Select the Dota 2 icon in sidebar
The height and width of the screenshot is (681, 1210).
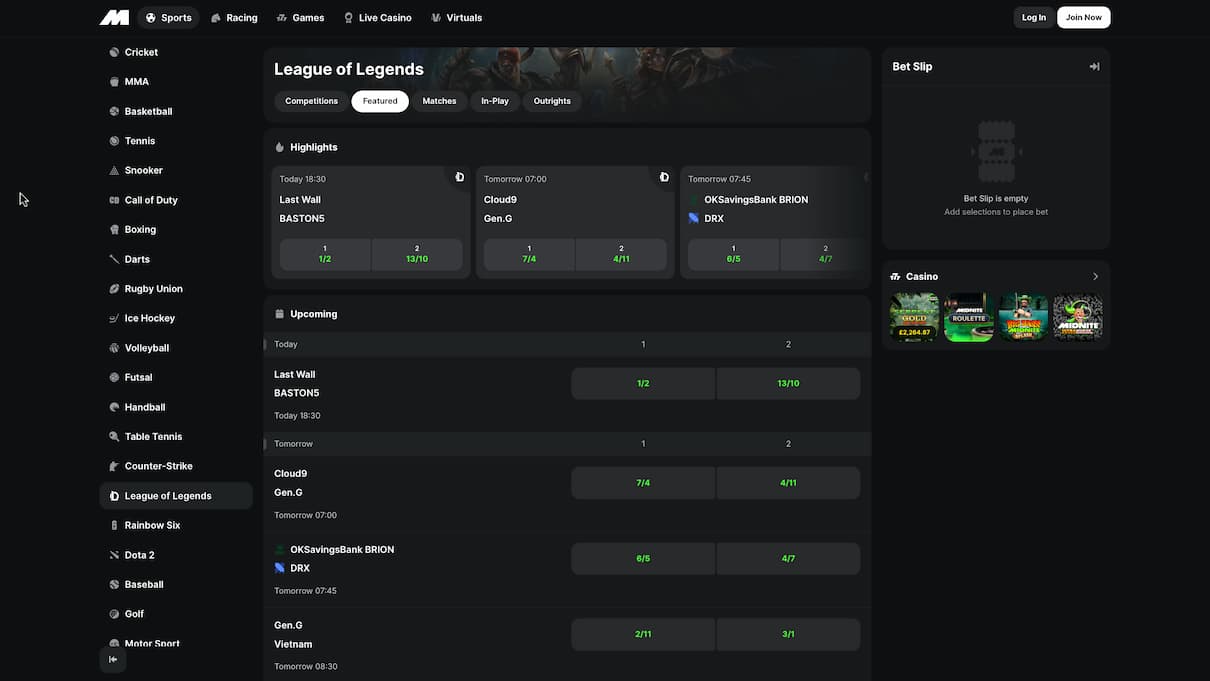(x=114, y=555)
